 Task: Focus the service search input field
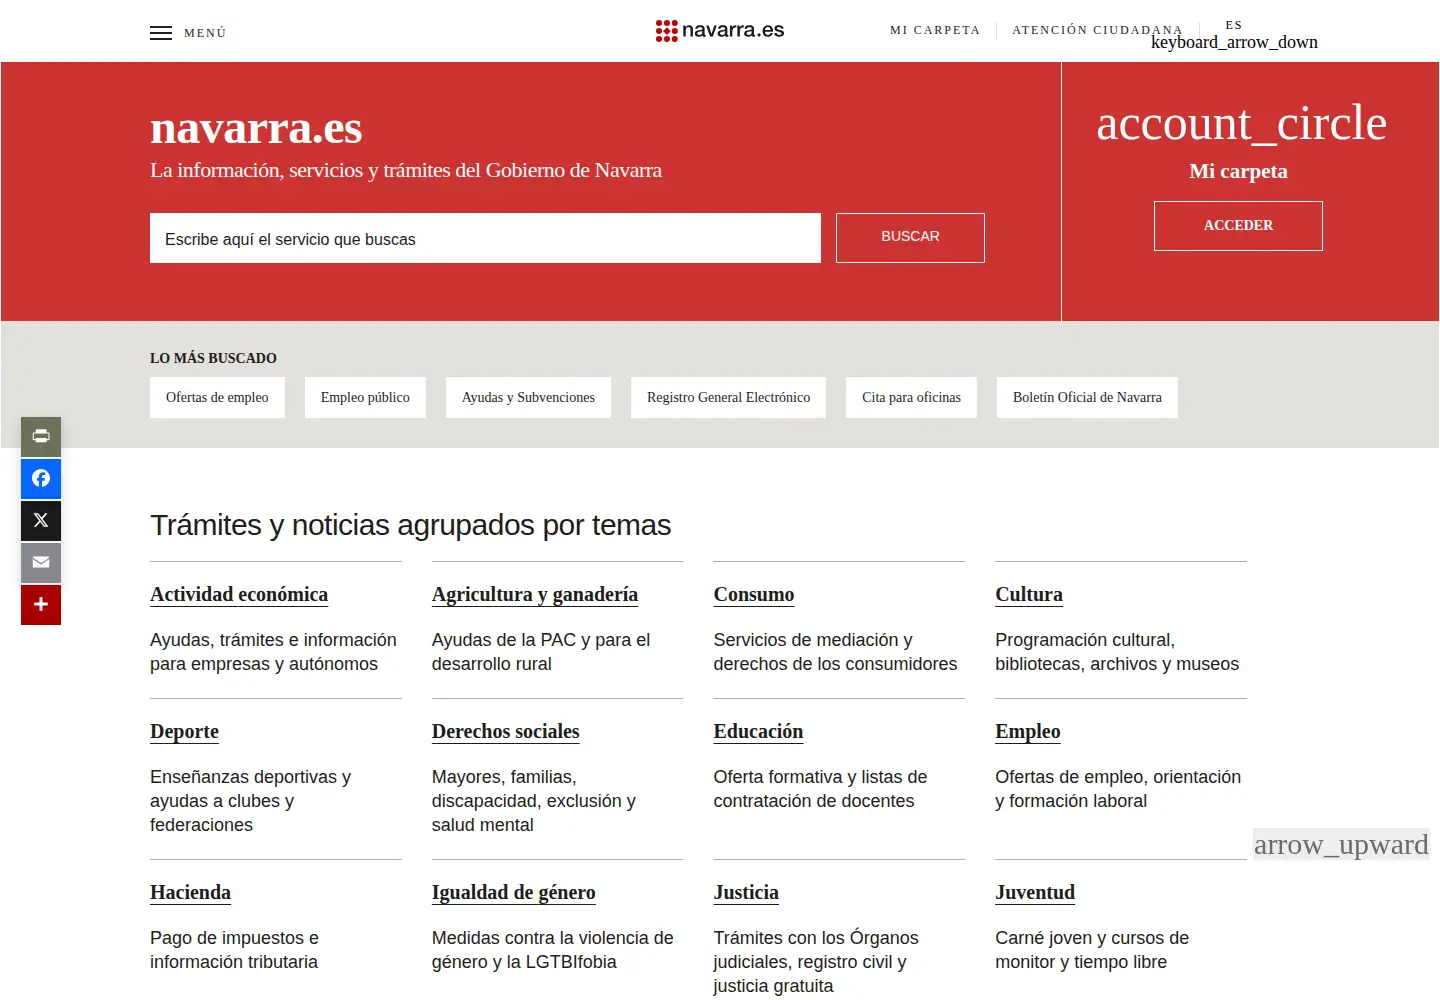pos(485,238)
